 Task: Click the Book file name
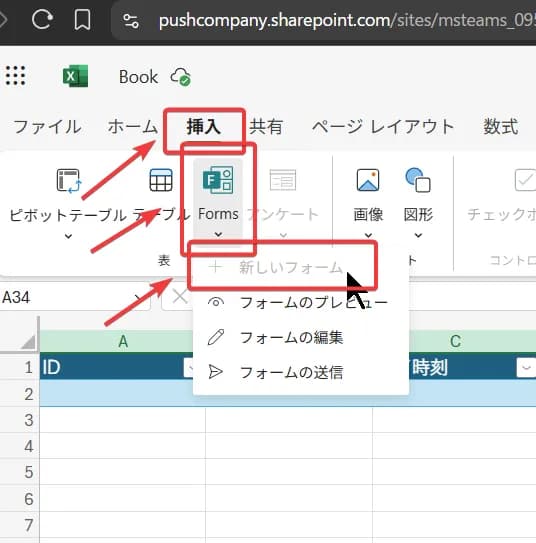[138, 77]
